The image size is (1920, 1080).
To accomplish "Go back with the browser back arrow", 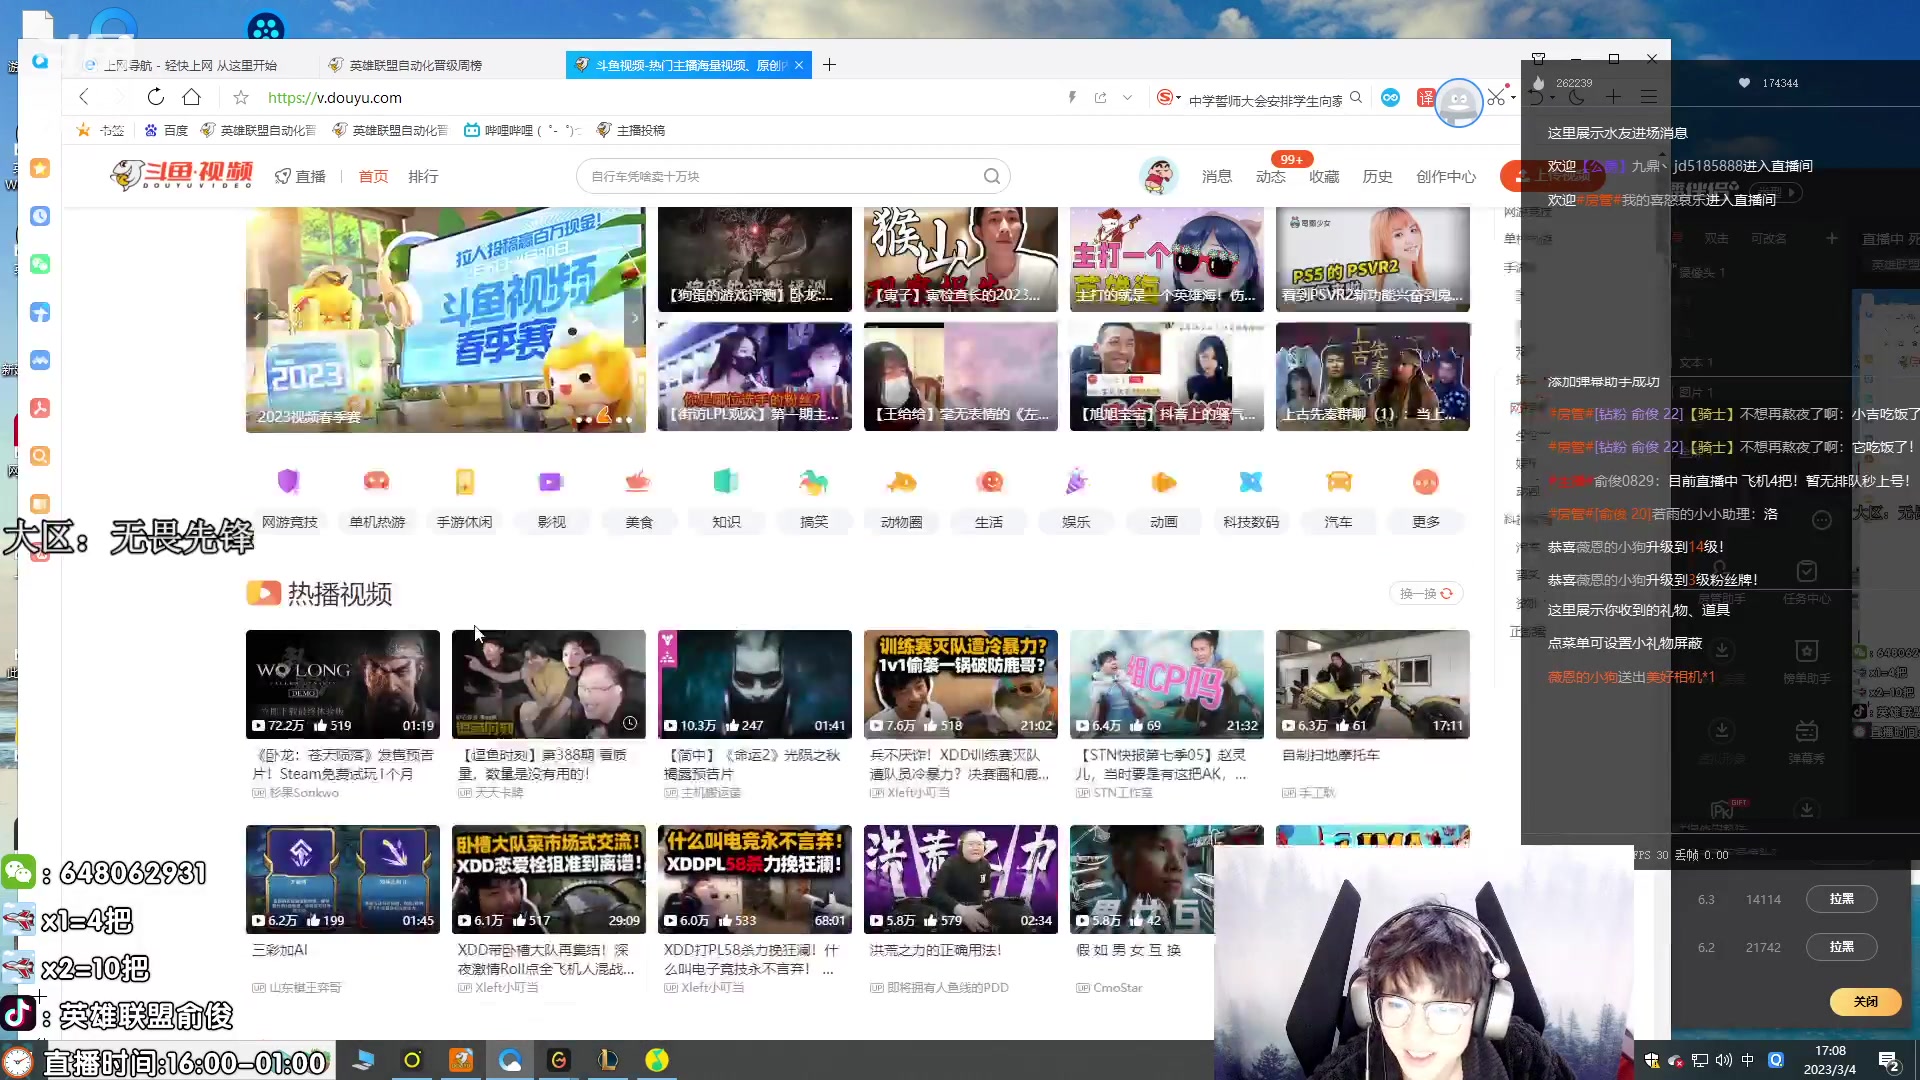I will [84, 97].
